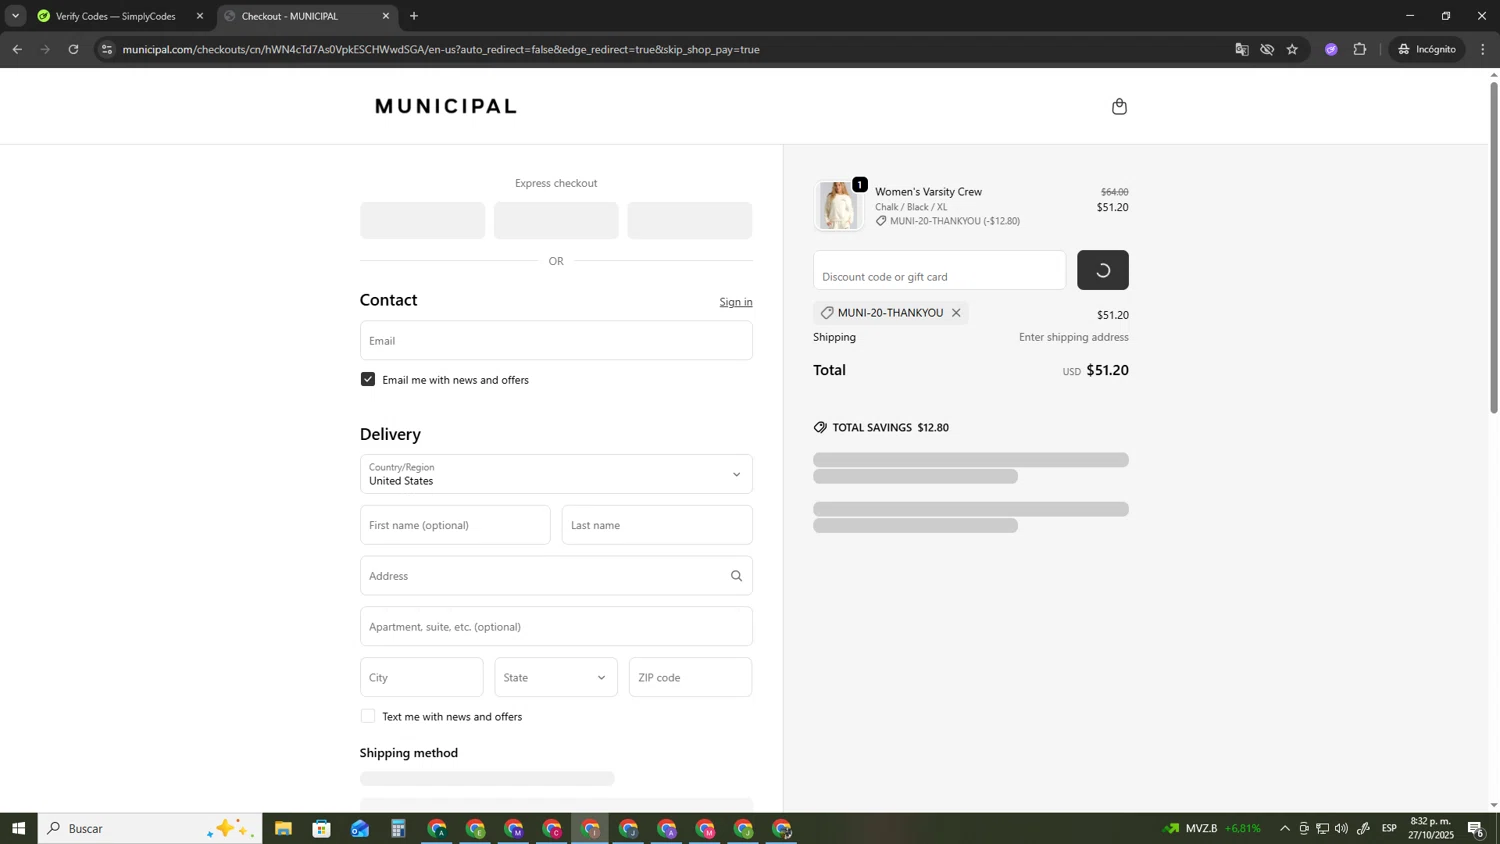Click the apply discount code button
The width and height of the screenshot is (1500, 844).
tap(1103, 270)
